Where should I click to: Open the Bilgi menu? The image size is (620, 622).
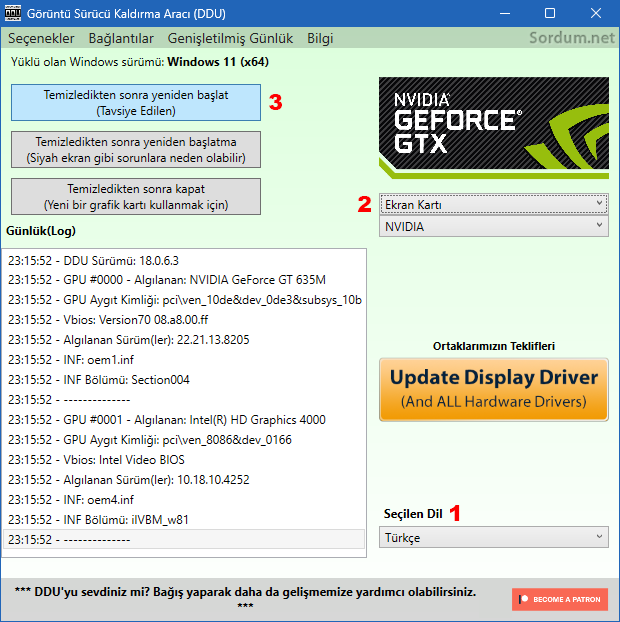(320, 38)
